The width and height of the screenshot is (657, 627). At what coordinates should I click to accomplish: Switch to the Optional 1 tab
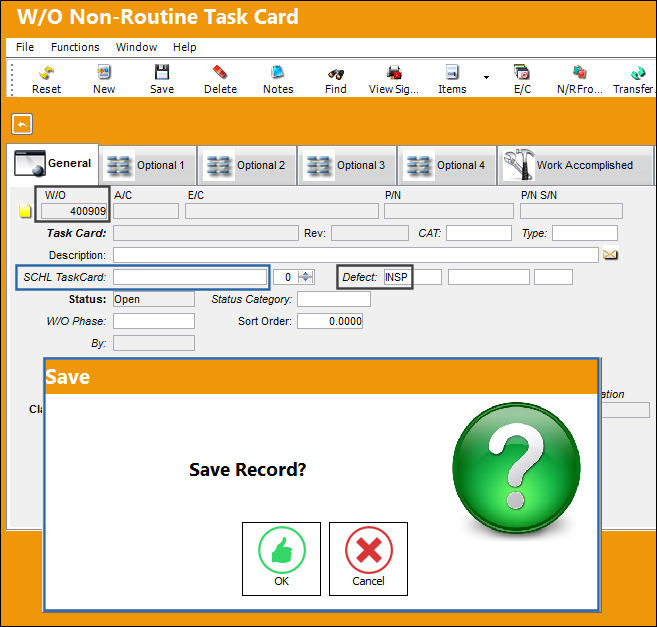tap(148, 165)
